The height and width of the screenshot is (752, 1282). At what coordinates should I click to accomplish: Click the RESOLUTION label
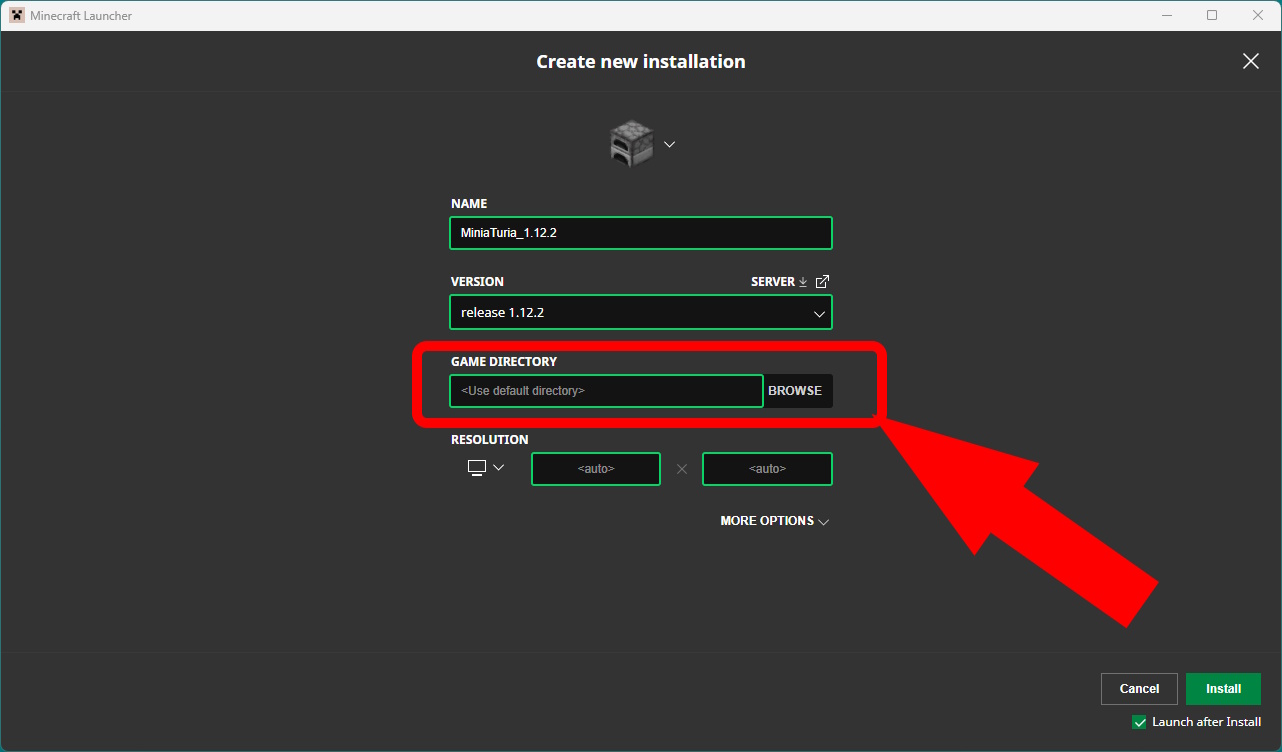(490, 439)
